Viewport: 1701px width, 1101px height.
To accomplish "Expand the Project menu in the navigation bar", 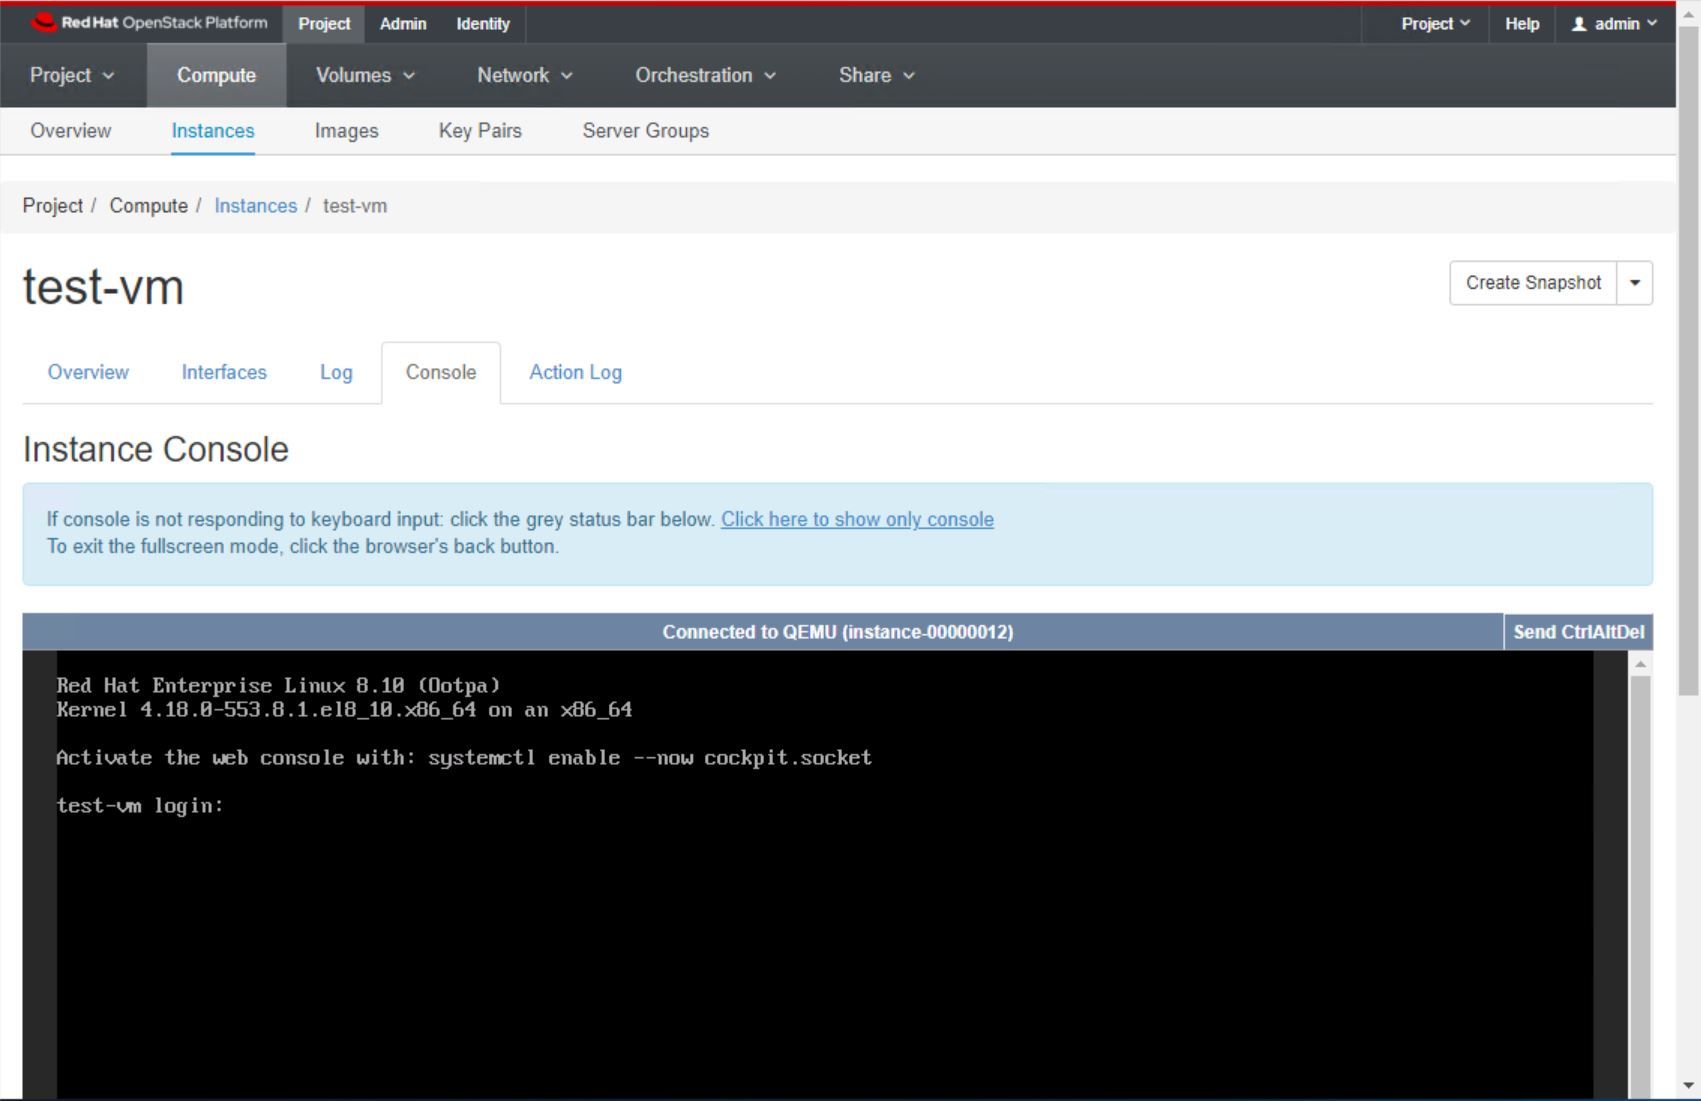I will click(72, 75).
